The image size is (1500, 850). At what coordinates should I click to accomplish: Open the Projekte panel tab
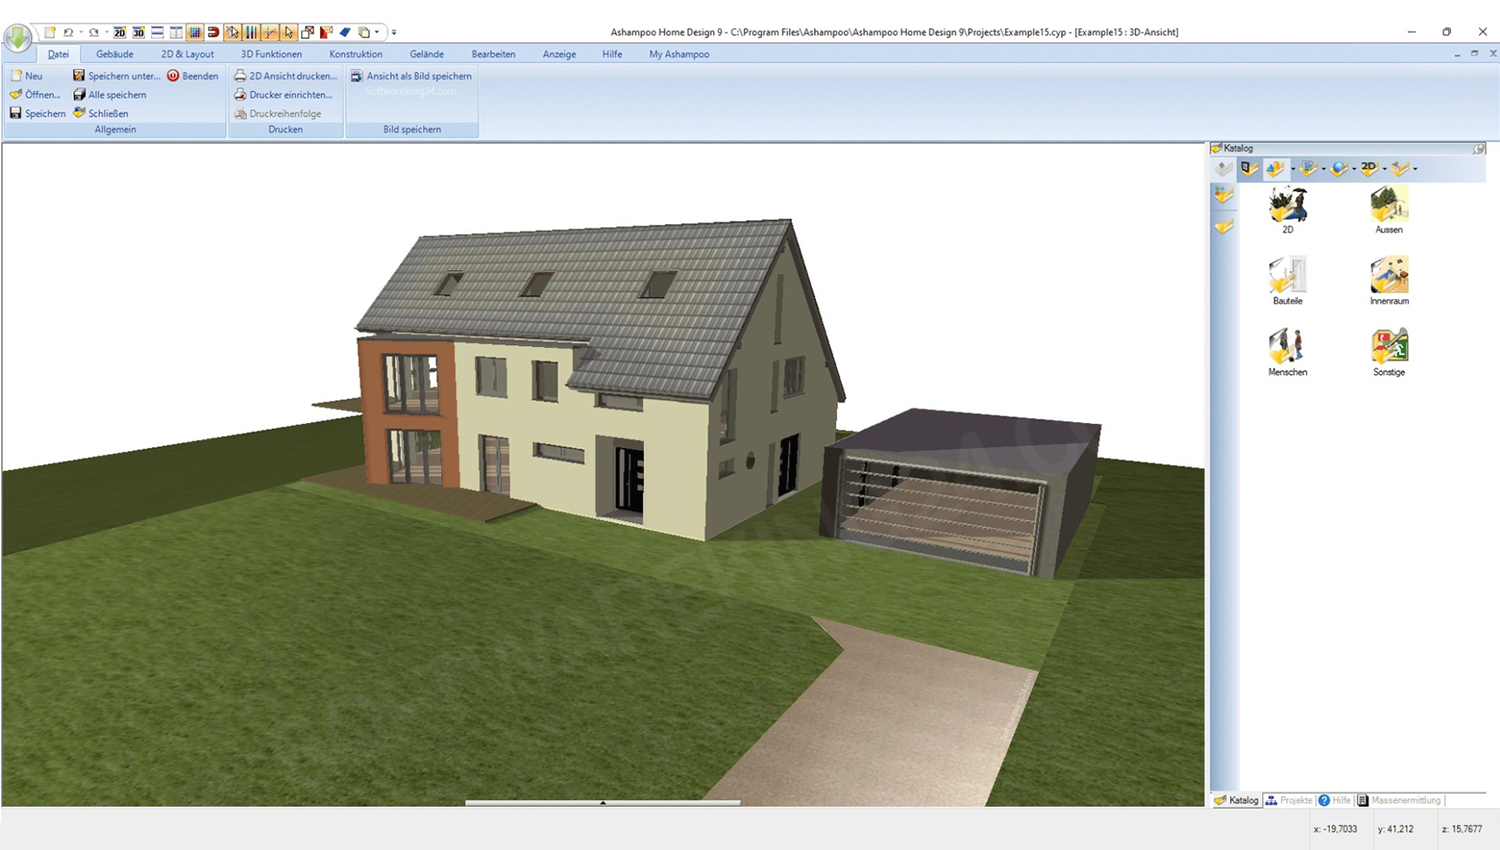(1288, 800)
